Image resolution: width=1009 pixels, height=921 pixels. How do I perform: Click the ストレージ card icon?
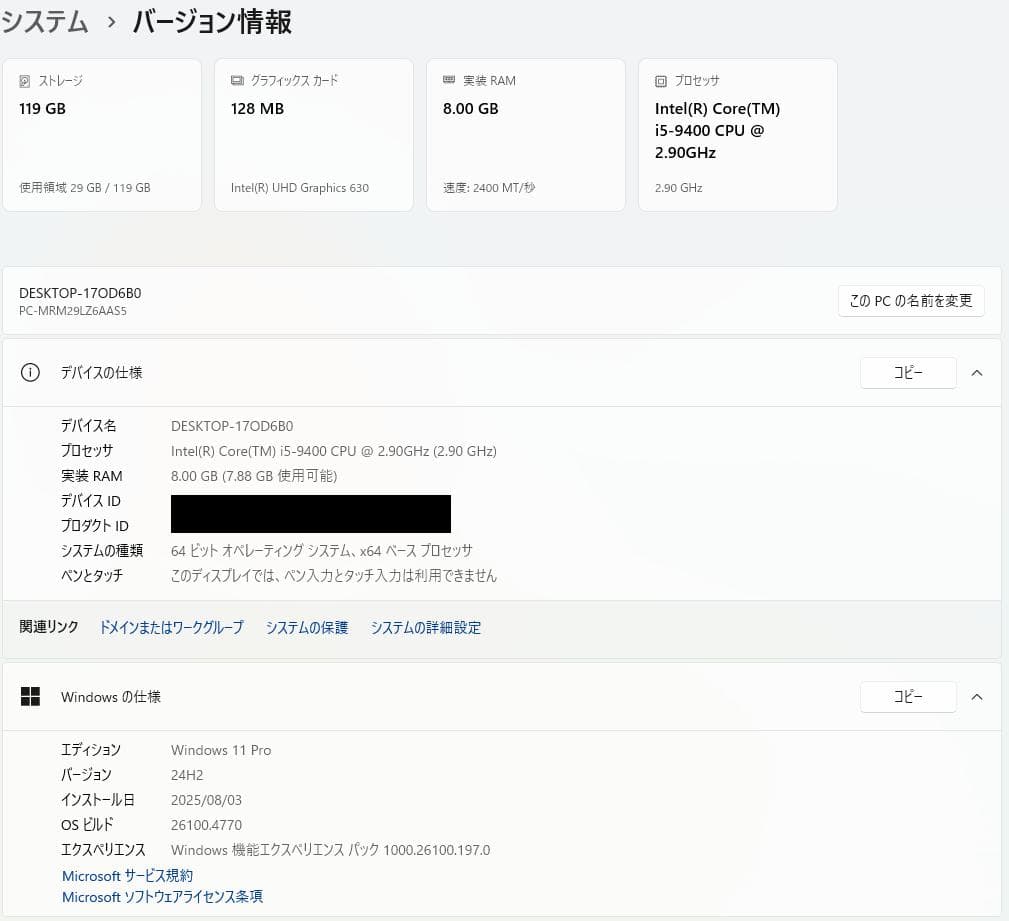point(23,81)
